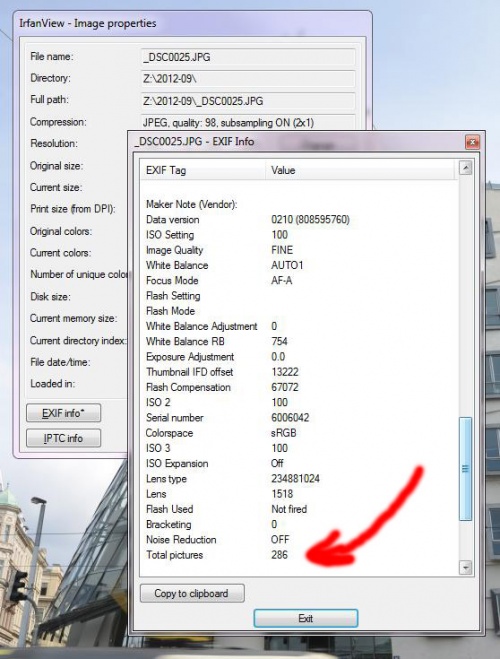500x659 pixels.
Task: Click the File name field
Action: pyautogui.click(x=248, y=57)
